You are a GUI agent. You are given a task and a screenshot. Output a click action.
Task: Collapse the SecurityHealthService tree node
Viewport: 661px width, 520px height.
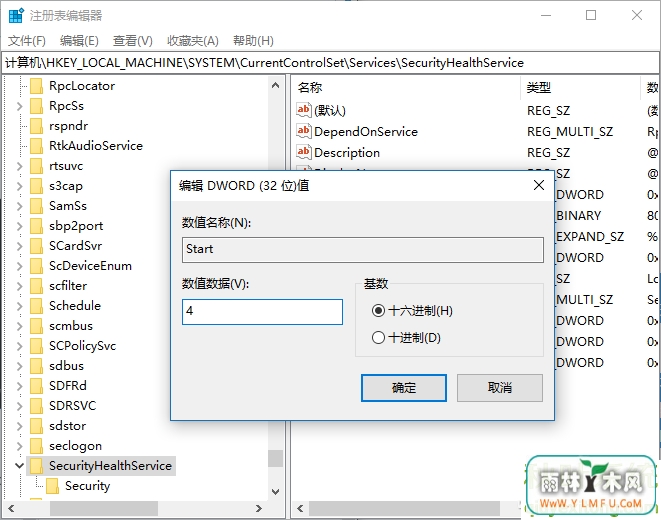click(x=19, y=466)
